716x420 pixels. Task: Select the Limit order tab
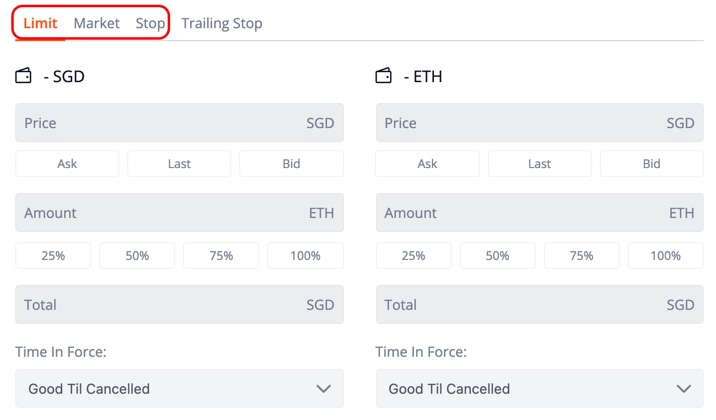[40, 23]
